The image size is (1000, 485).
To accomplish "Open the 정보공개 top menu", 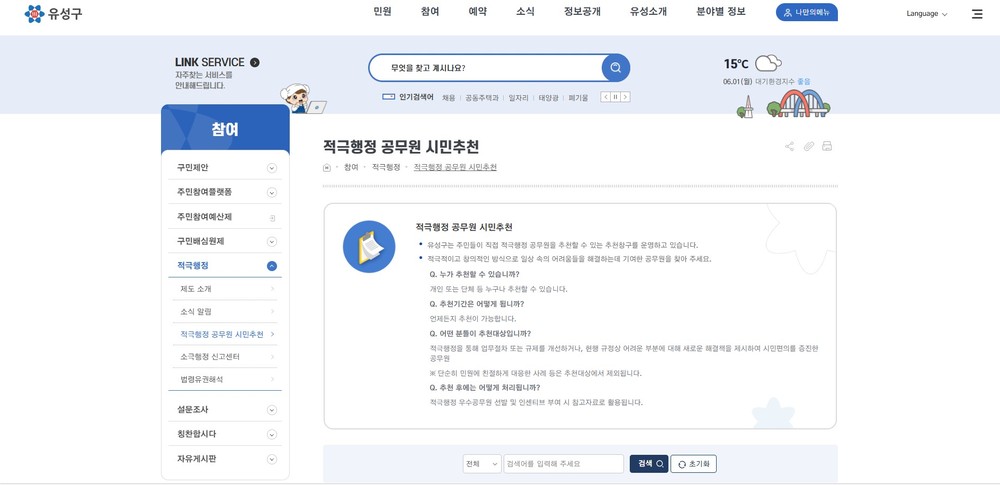I will (582, 11).
